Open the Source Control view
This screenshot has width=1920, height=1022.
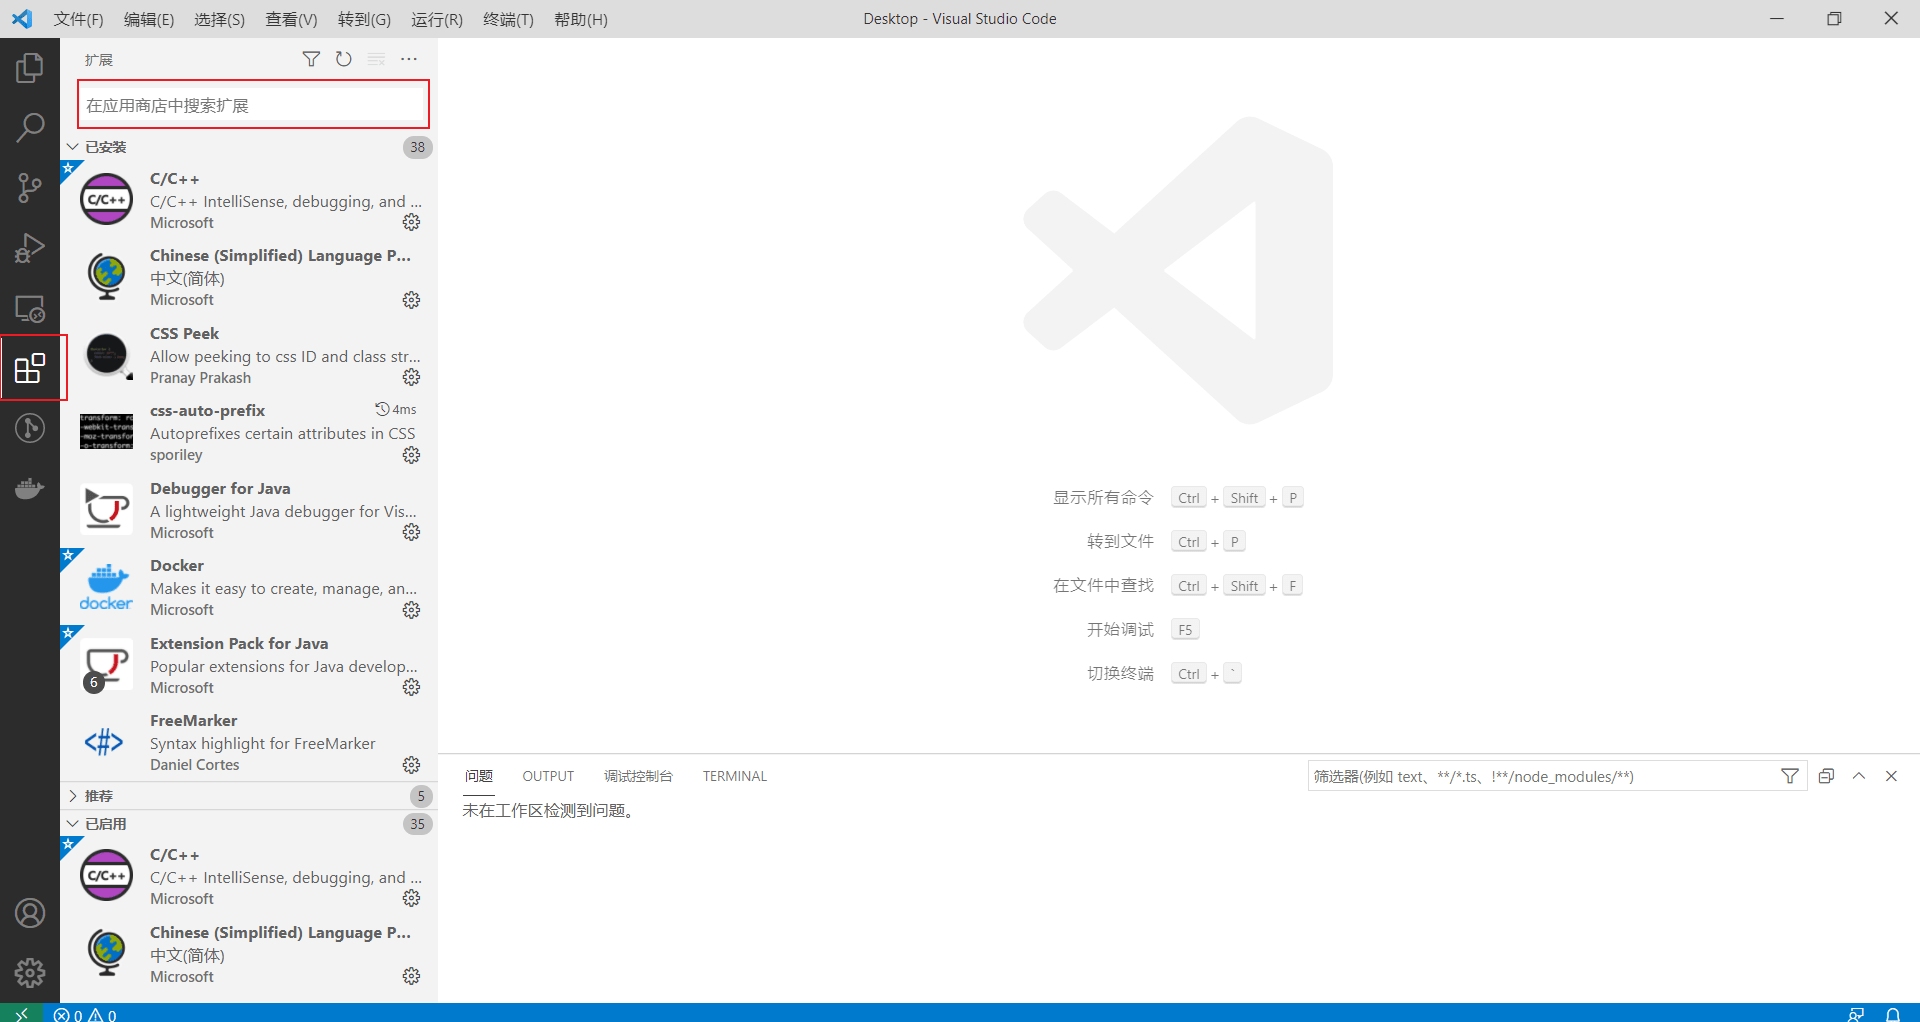click(30, 187)
